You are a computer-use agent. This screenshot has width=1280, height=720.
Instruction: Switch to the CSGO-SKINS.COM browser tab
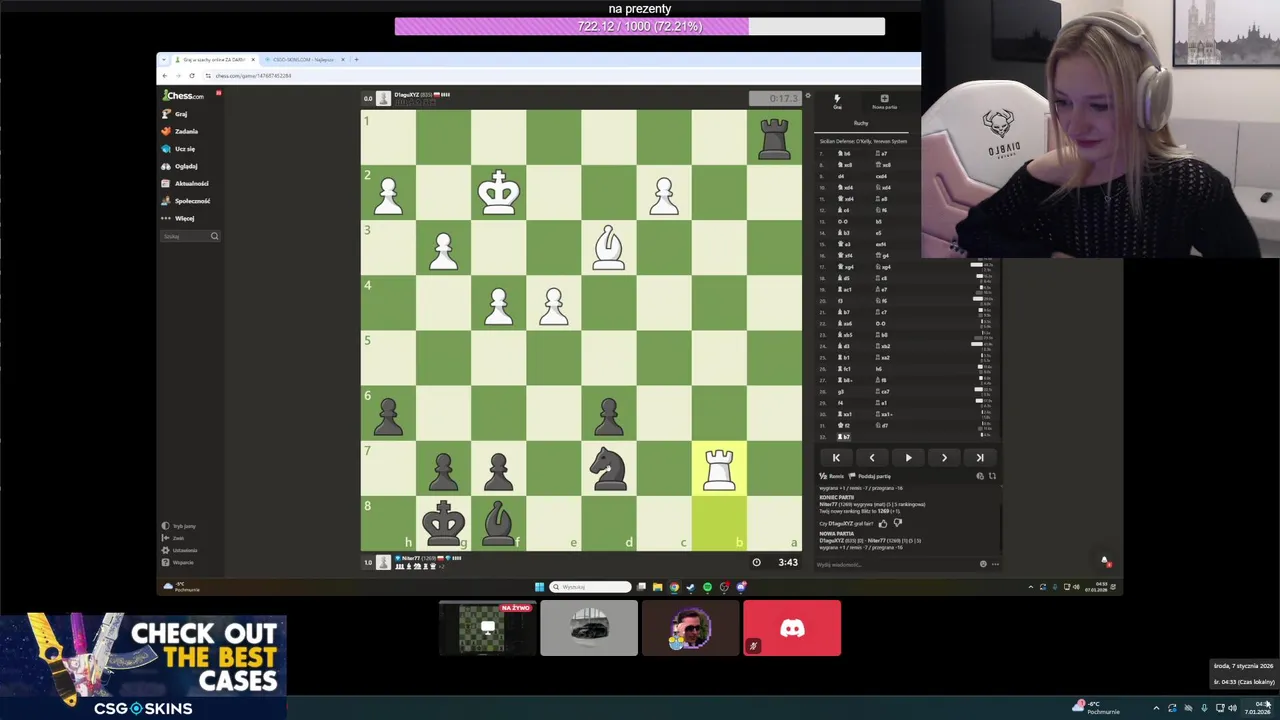303,60
